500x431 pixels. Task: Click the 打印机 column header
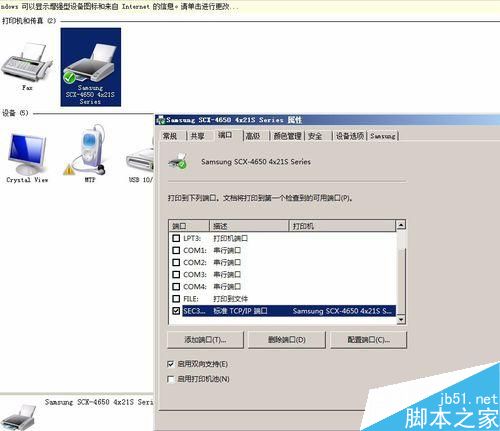pos(342,226)
